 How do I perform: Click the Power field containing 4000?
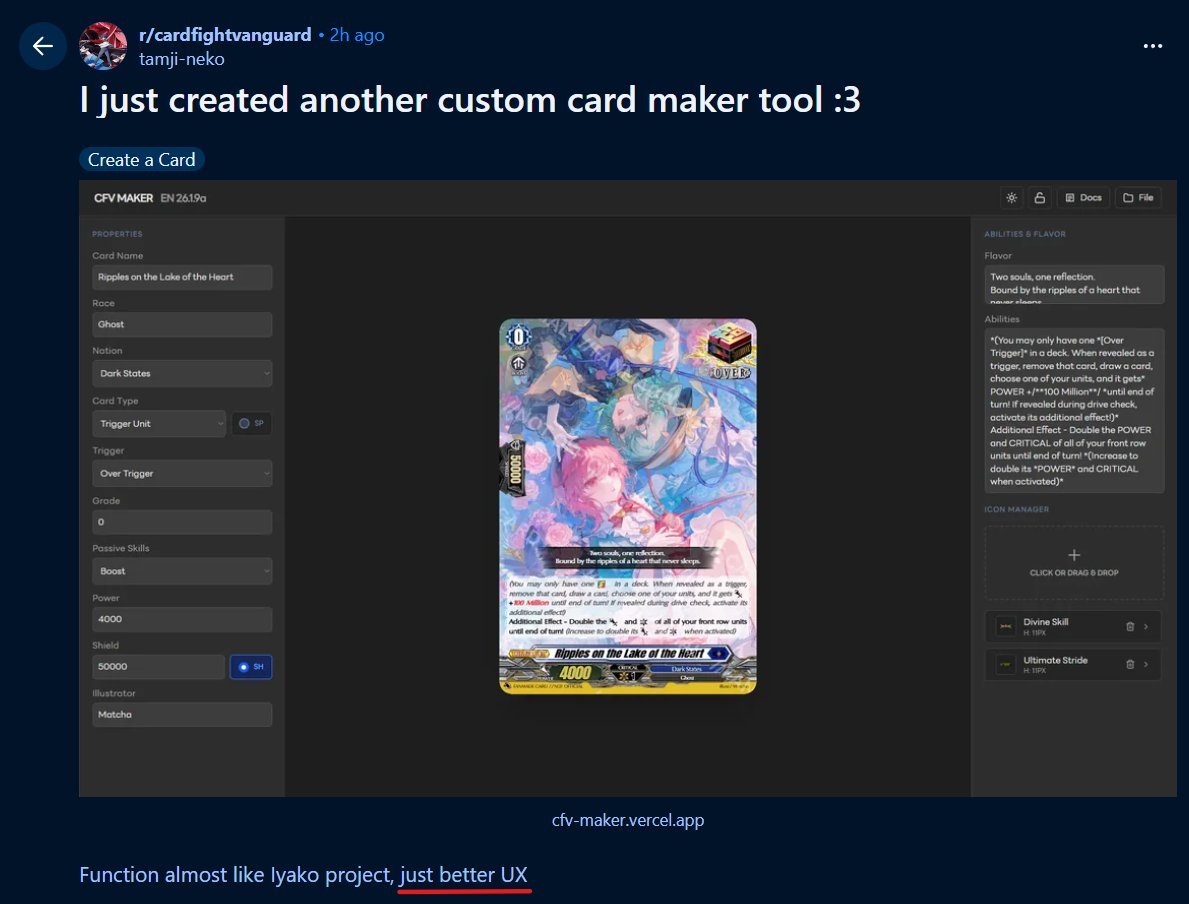(x=182, y=619)
